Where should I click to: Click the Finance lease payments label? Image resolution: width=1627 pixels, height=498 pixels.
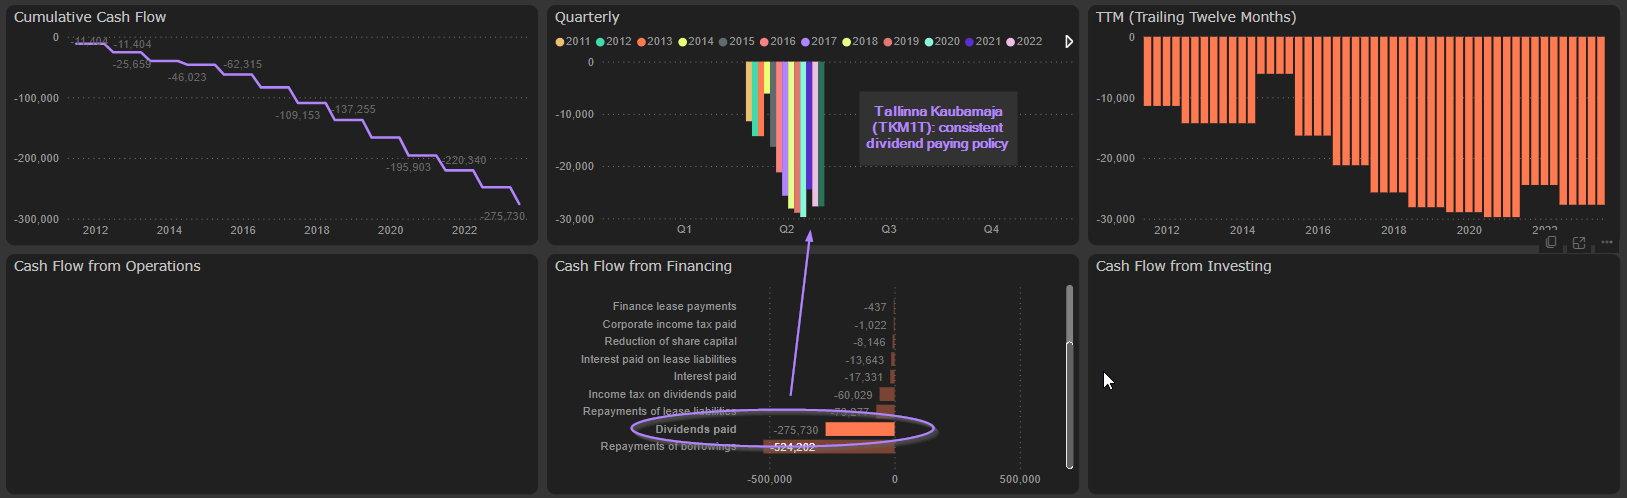pyautogui.click(x=674, y=307)
